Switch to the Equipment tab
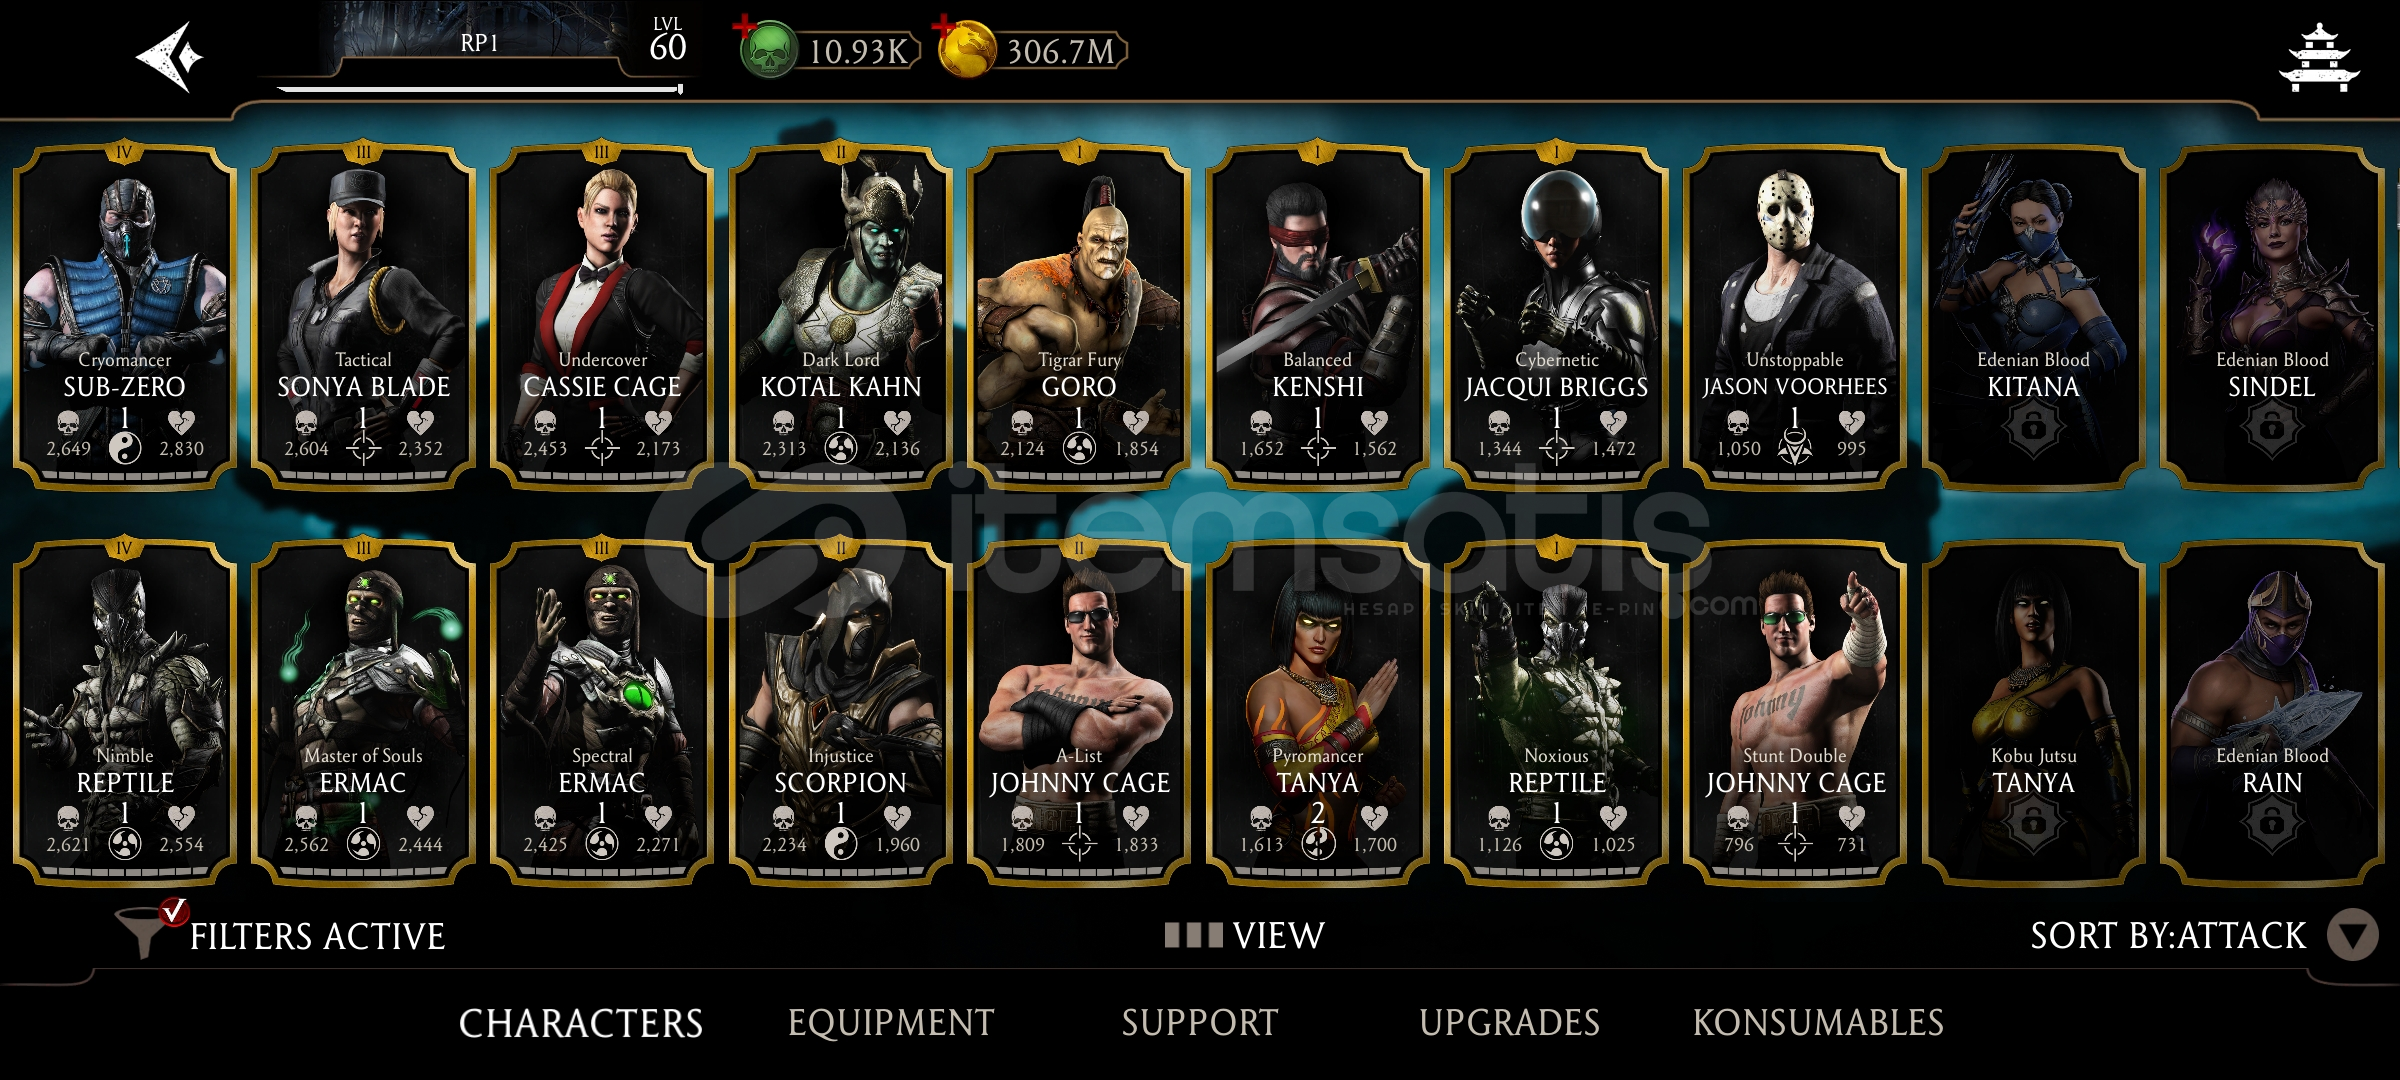2400x1080 pixels. [890, 1023]
